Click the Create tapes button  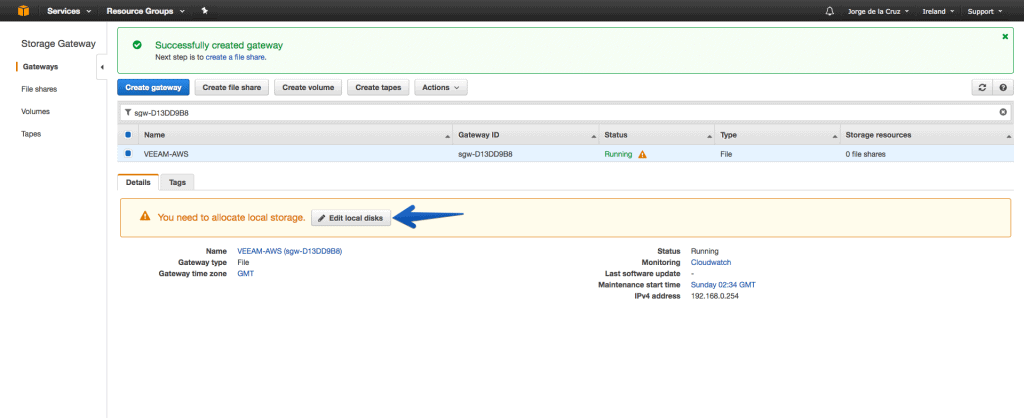coord(378,88)
